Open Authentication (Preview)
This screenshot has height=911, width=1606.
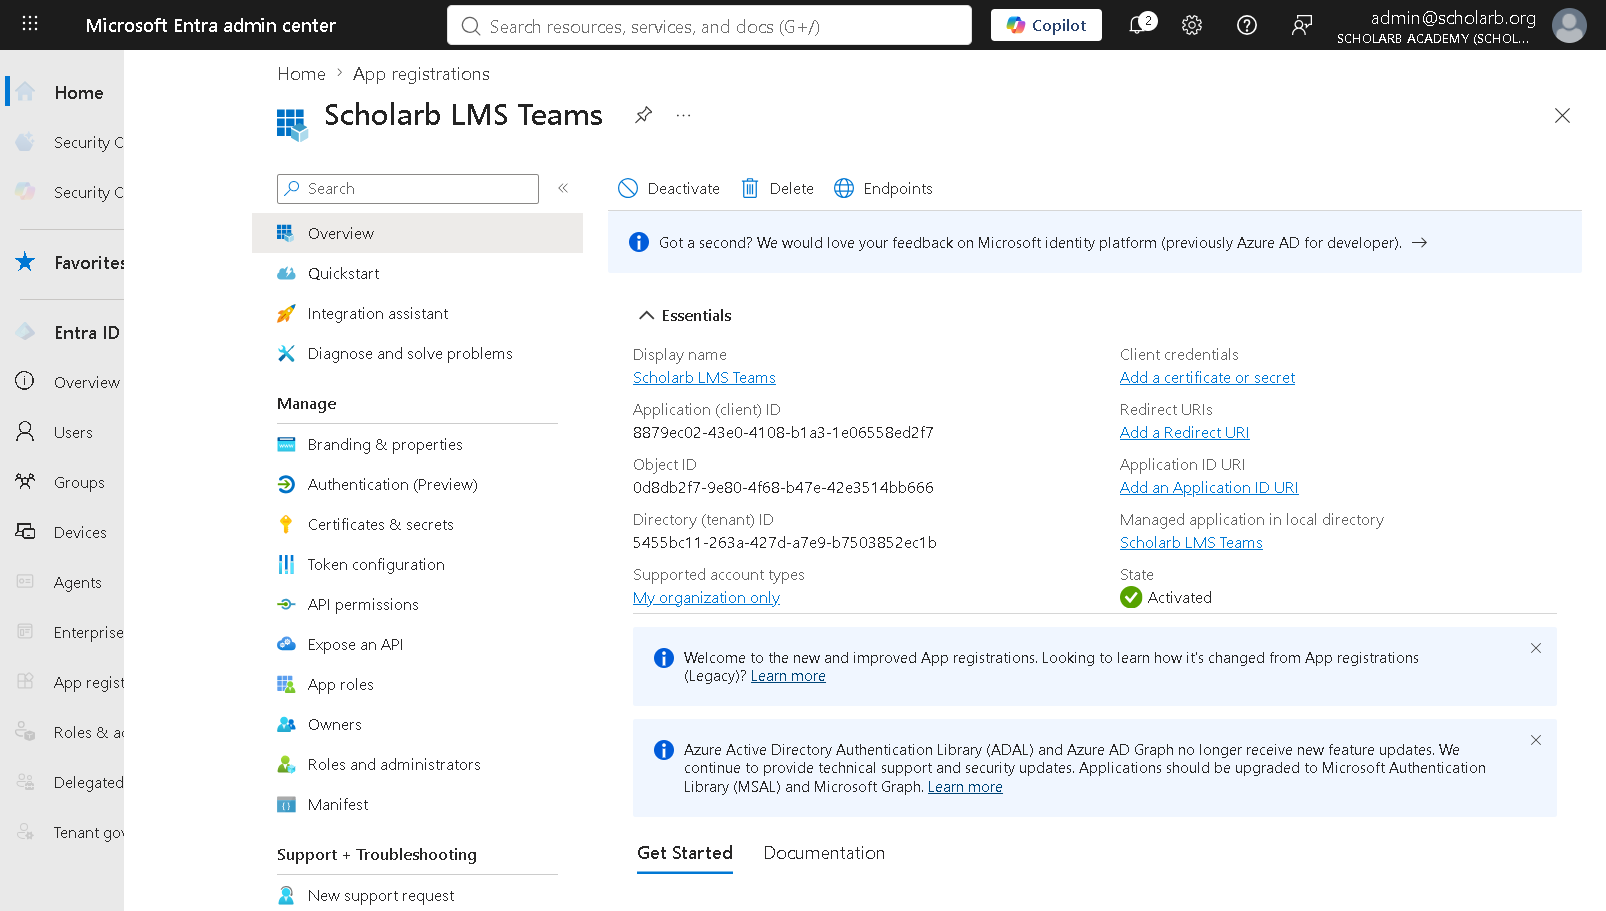tap(418, 484)
